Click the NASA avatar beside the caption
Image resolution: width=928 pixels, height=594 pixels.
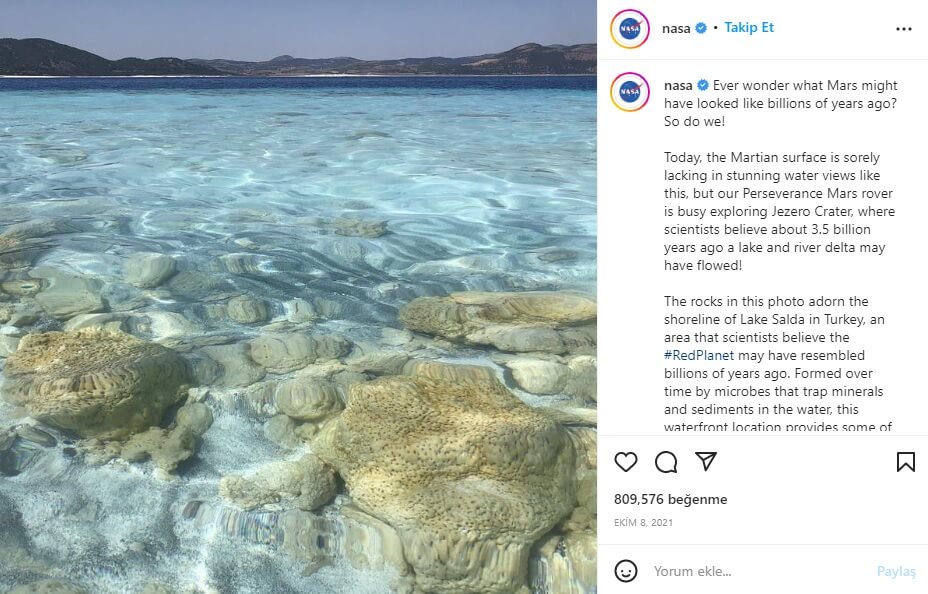tap(630, 92)
